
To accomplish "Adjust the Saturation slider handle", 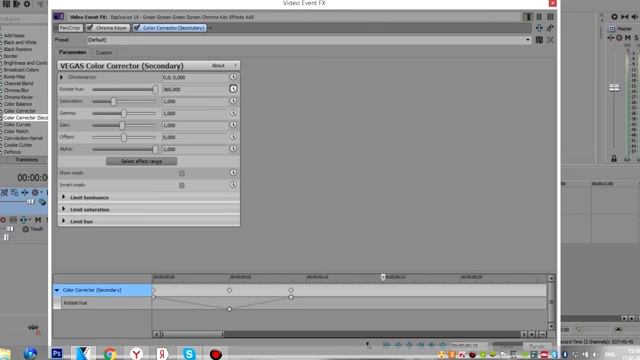I will click(x=114, y=101).
